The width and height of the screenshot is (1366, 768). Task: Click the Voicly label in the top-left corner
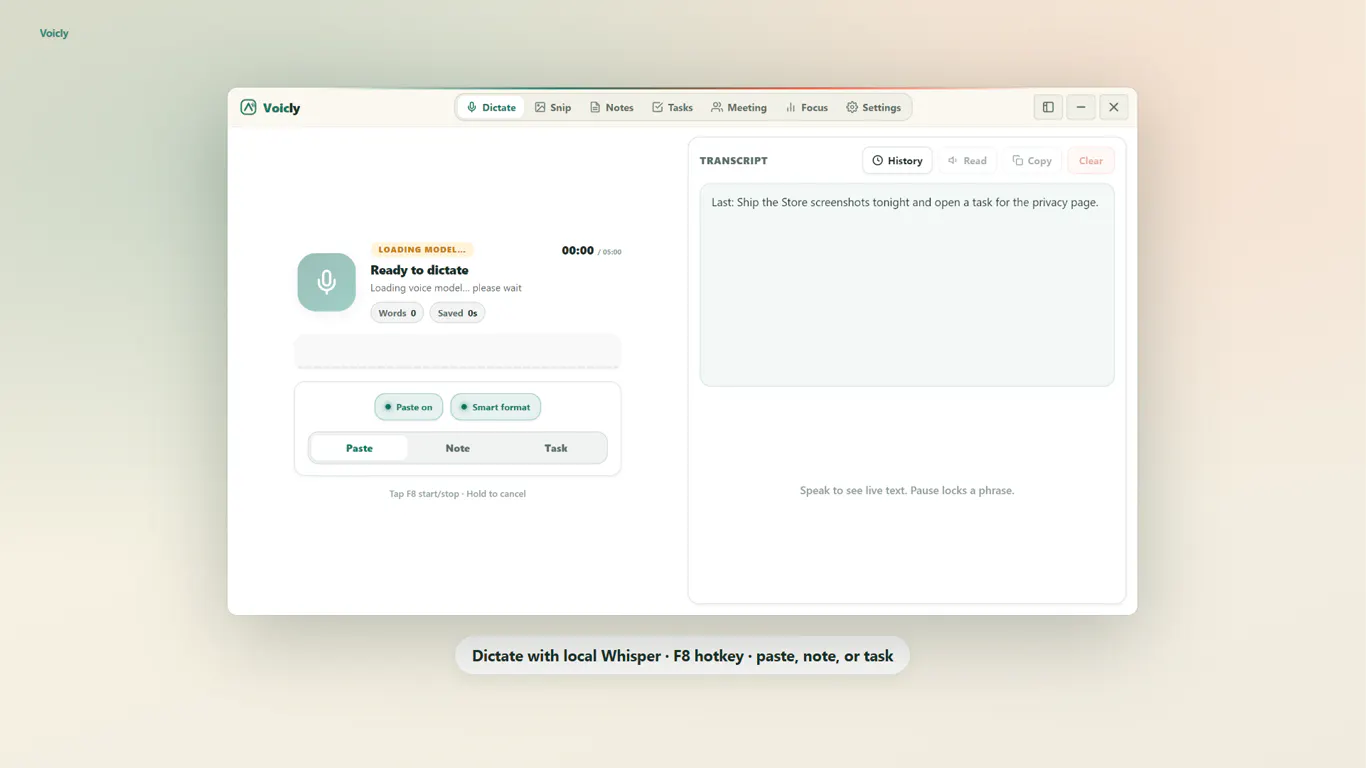point(54,33)
